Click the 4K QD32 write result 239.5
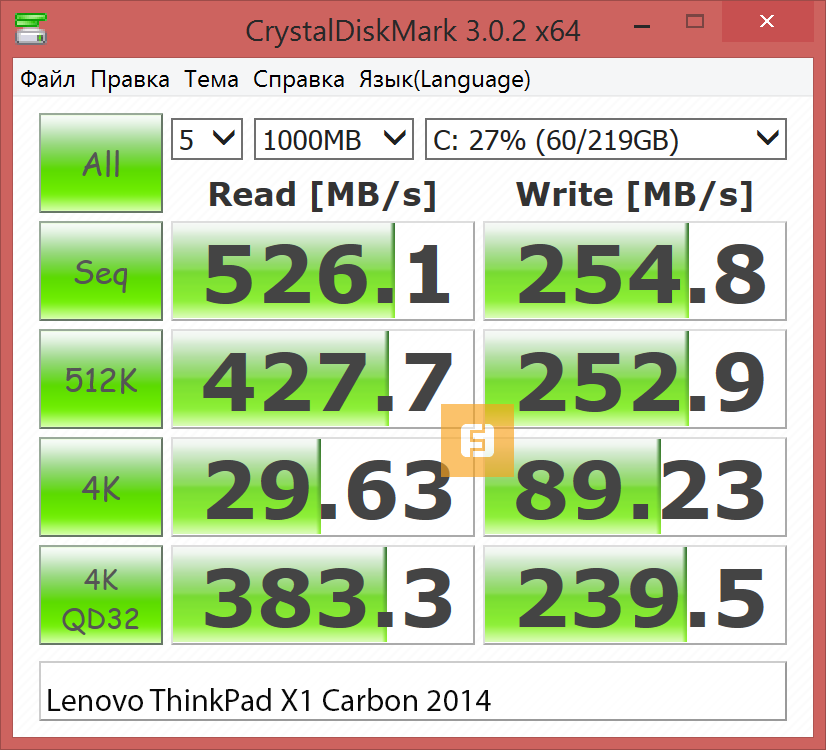This screenshot has height=750, width=826. click(x=634, y=596)
